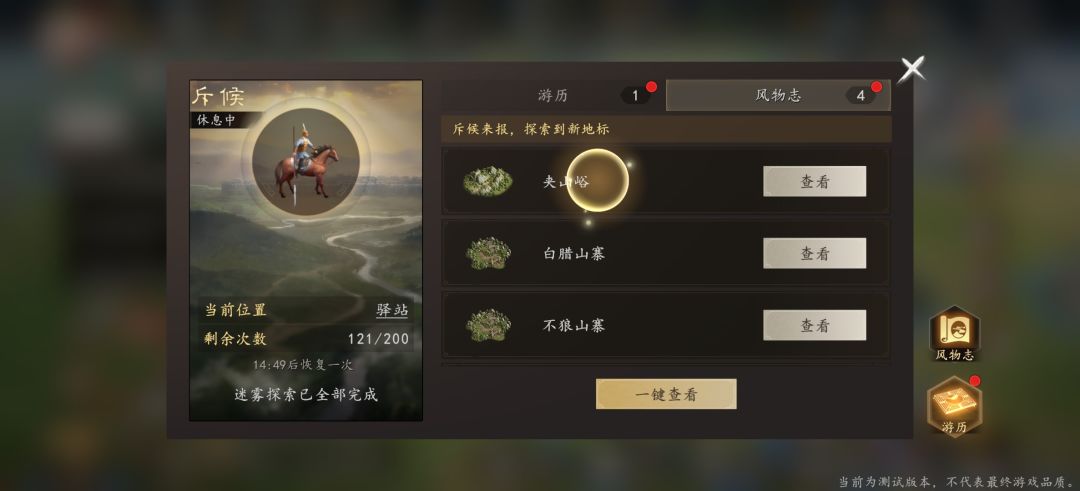Select the 白腊山寨 list row name
Viewport: 1080px width, 491px height.
tap(574, 253)
